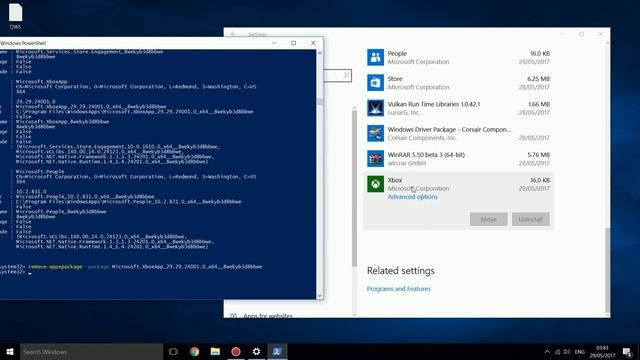640x360 pixels.
Task: Click the Related settings heading
Action: [x=401, y=271]
